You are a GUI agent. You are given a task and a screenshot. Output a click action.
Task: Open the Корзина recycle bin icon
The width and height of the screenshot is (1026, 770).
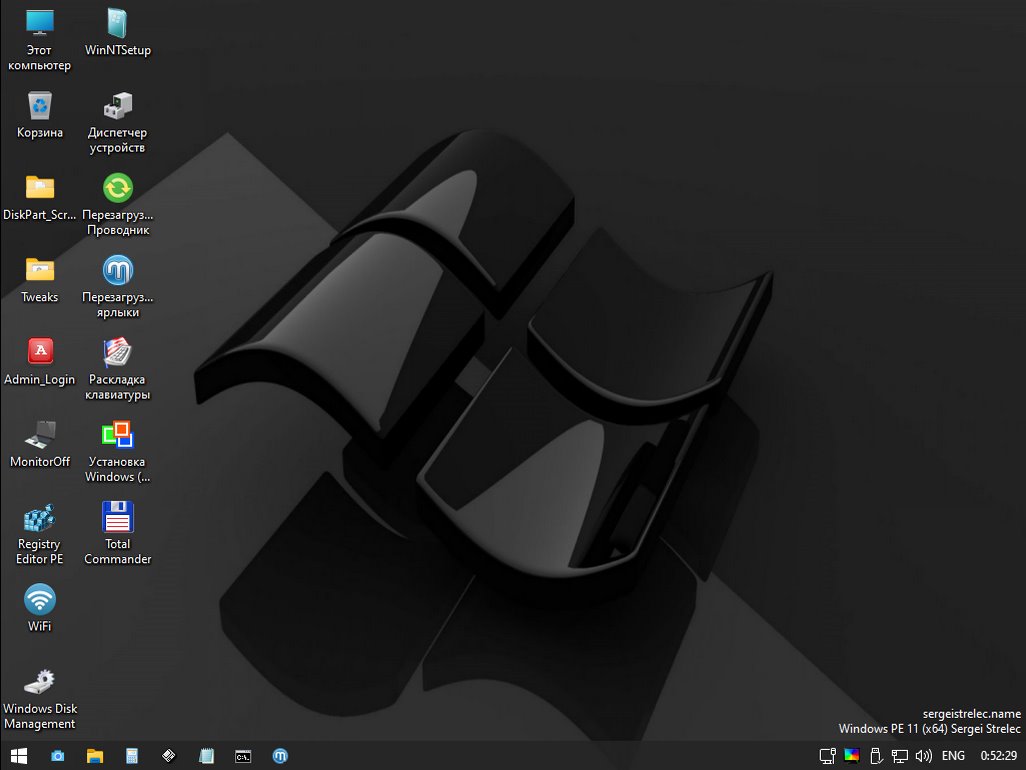click(x=40, y=105)
